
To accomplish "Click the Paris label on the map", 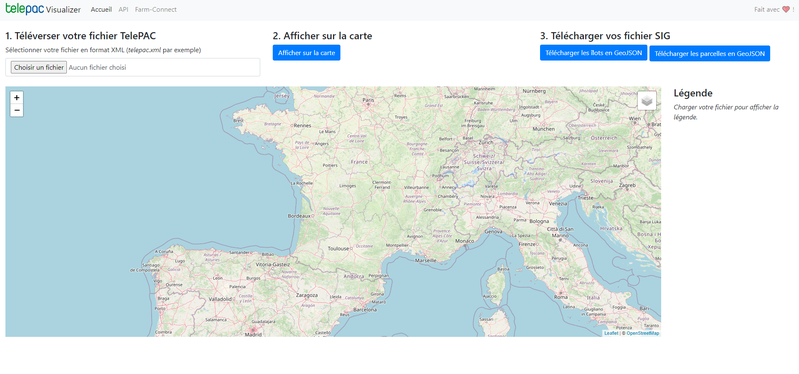I will (x=368, y=100).
